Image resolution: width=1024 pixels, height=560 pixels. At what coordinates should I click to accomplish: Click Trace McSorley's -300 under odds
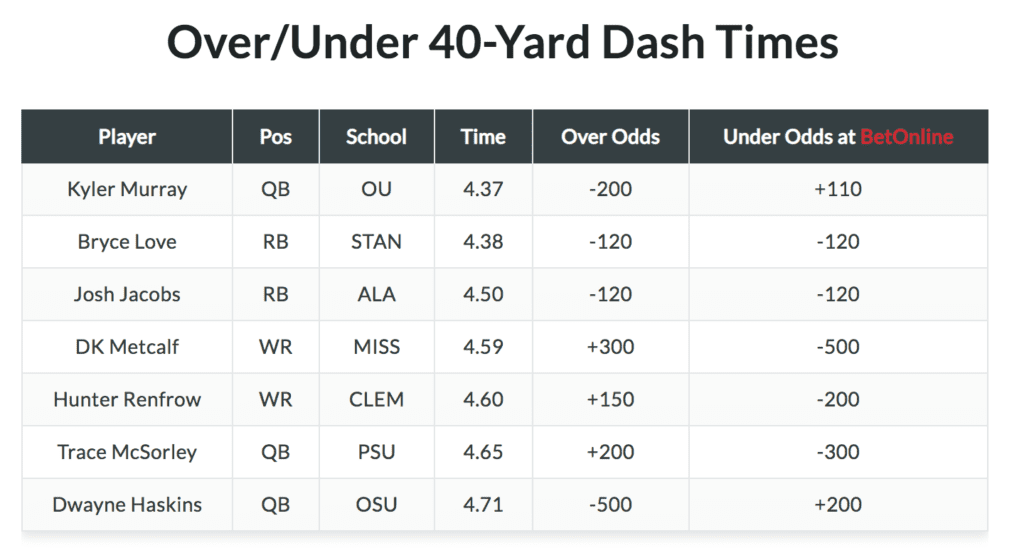click(x=838, y=452)
